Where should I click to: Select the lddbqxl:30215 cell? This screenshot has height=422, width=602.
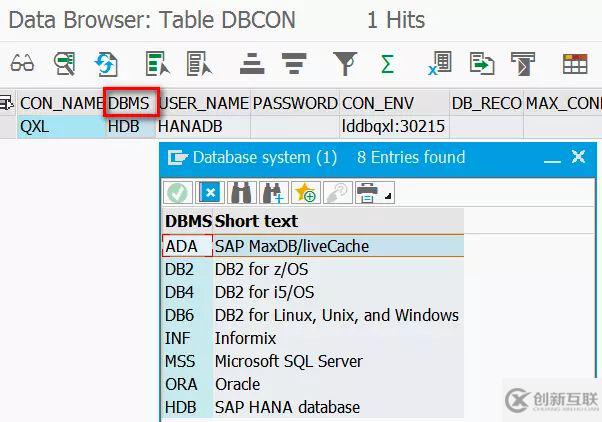click(394, 126)
